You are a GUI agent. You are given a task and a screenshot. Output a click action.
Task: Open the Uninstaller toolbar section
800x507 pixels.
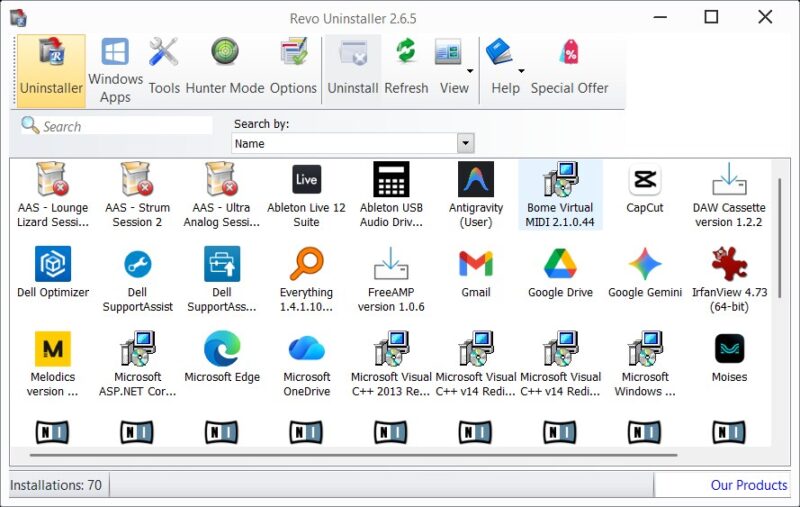51,71
